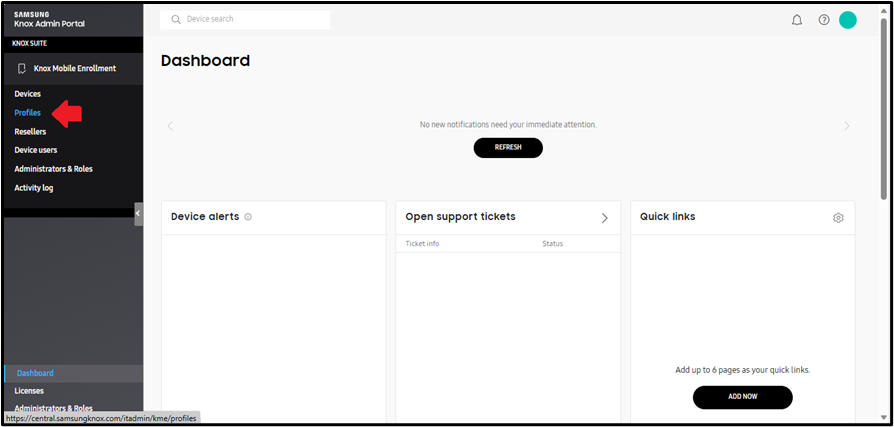Select Devices in the sidebar menu
The image size is (894, 427).
coord(27,94)
